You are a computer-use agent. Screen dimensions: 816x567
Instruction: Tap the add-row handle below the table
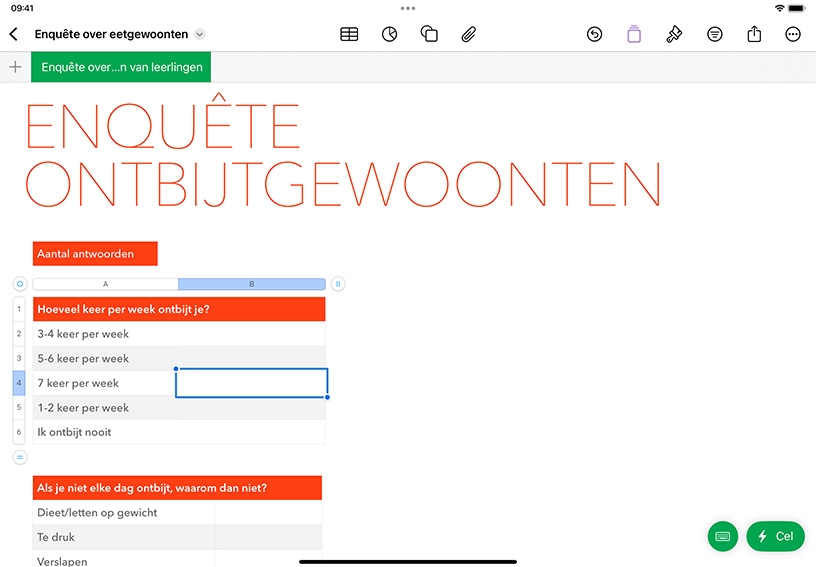point(20,458)
